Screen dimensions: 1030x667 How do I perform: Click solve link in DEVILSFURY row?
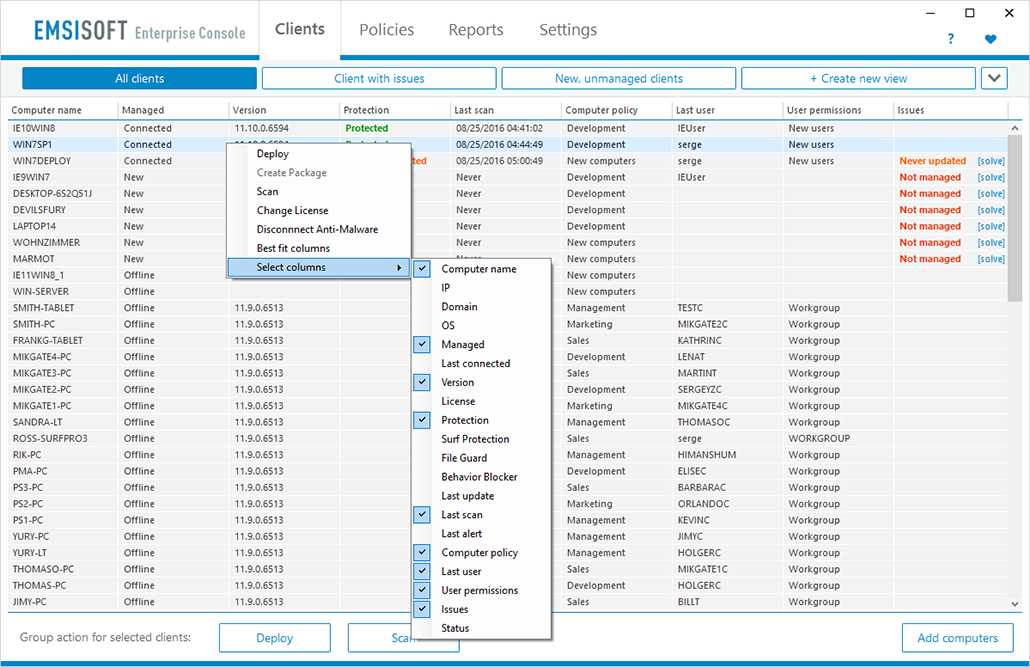tap(991, 210)
